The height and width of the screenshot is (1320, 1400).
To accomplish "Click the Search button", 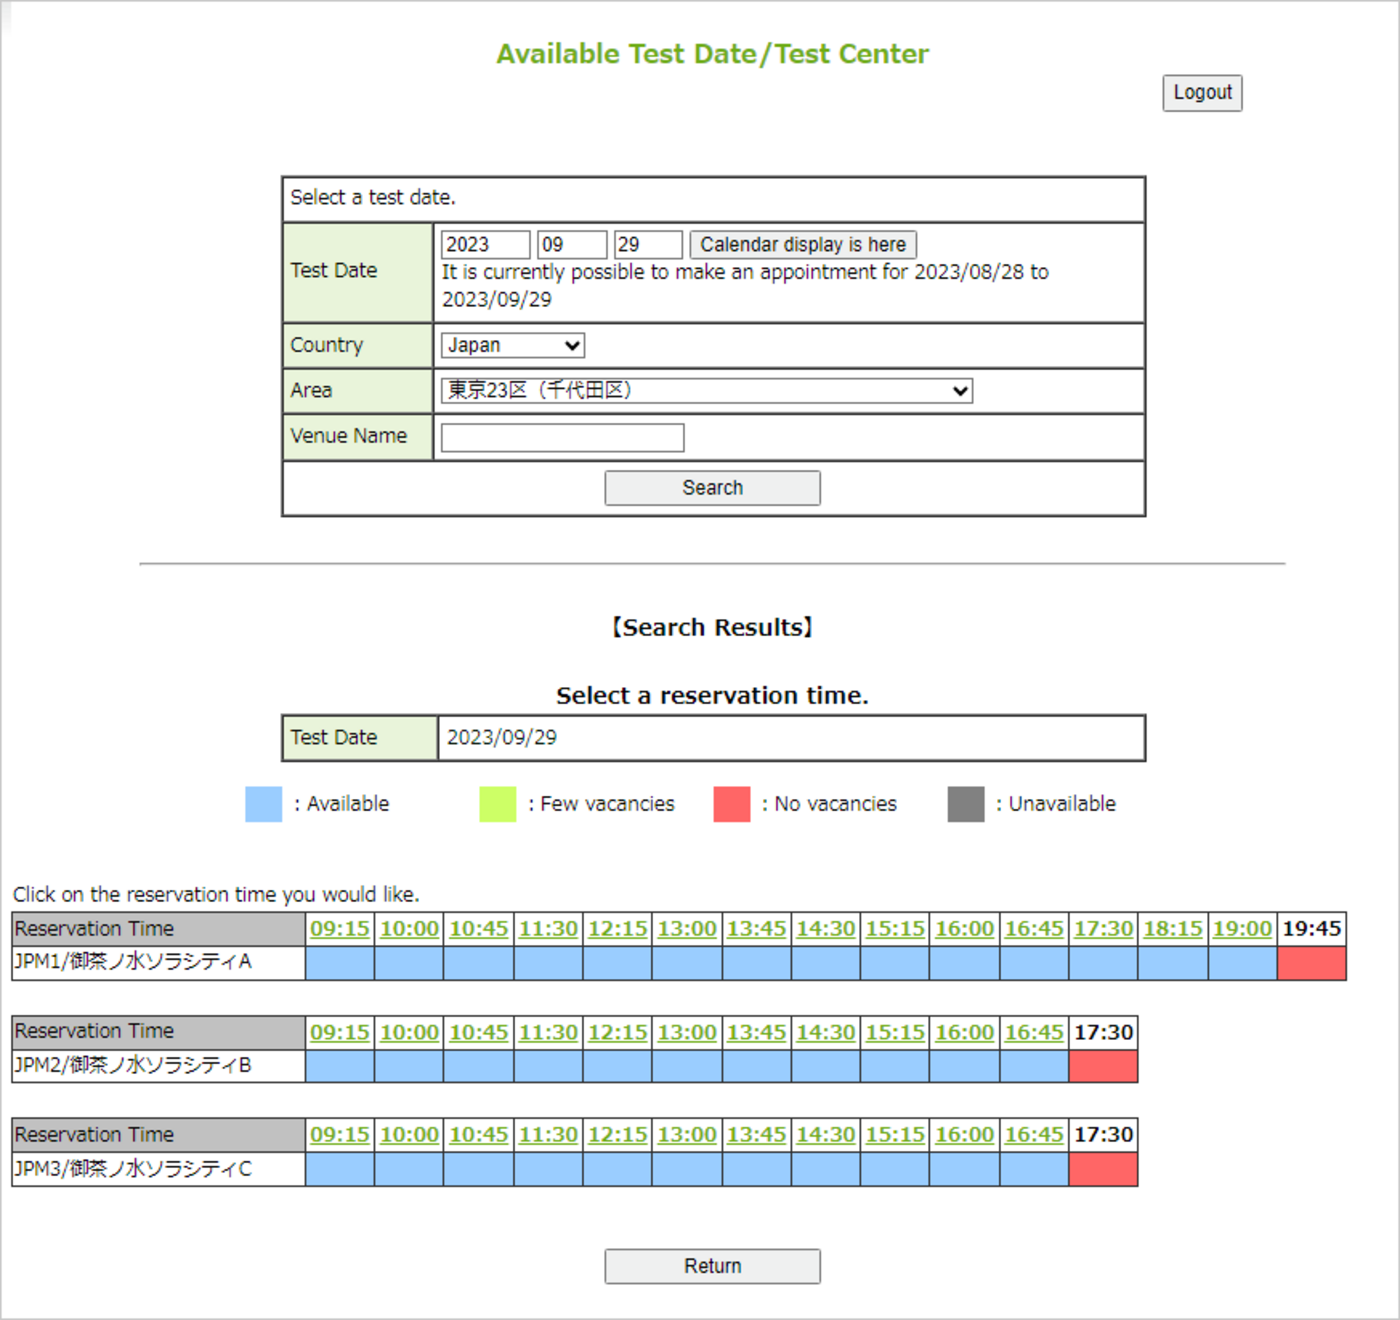I will point(711,487).
